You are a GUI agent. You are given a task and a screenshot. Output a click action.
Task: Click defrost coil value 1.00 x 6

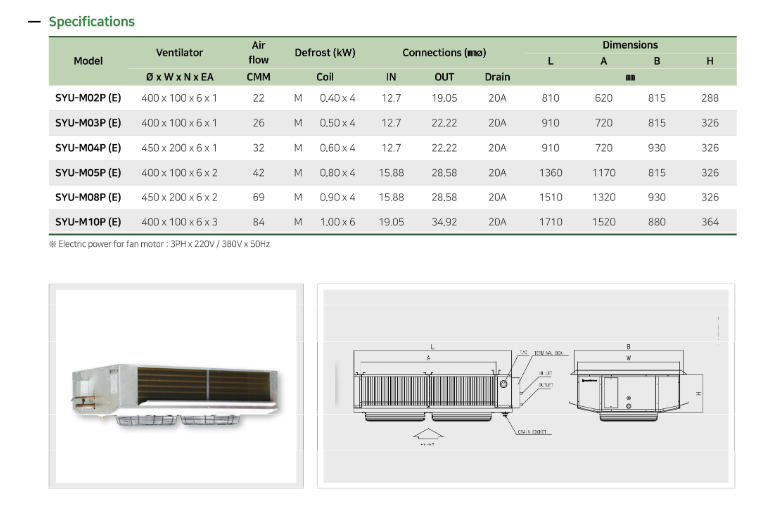337,222
